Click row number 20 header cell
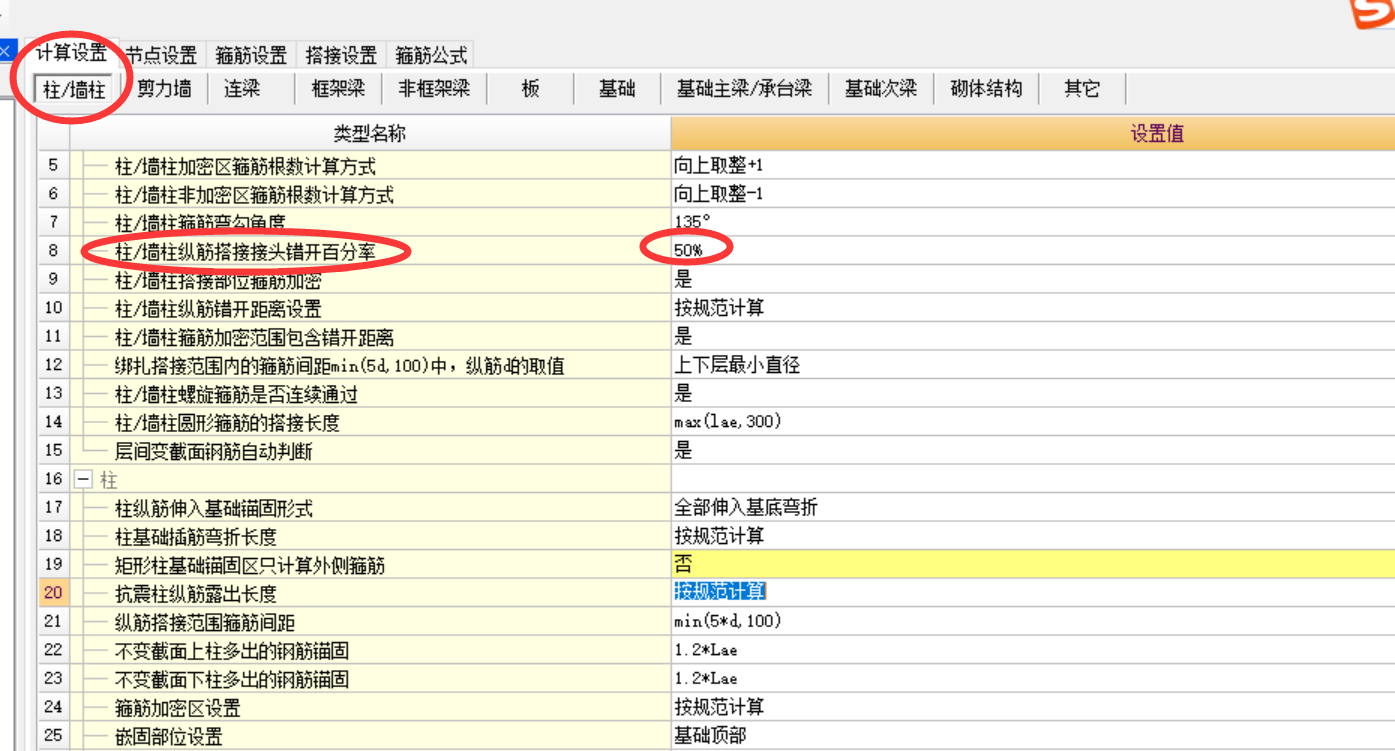This screenshot has width=1395, height=751. click(x=53, y=593)
